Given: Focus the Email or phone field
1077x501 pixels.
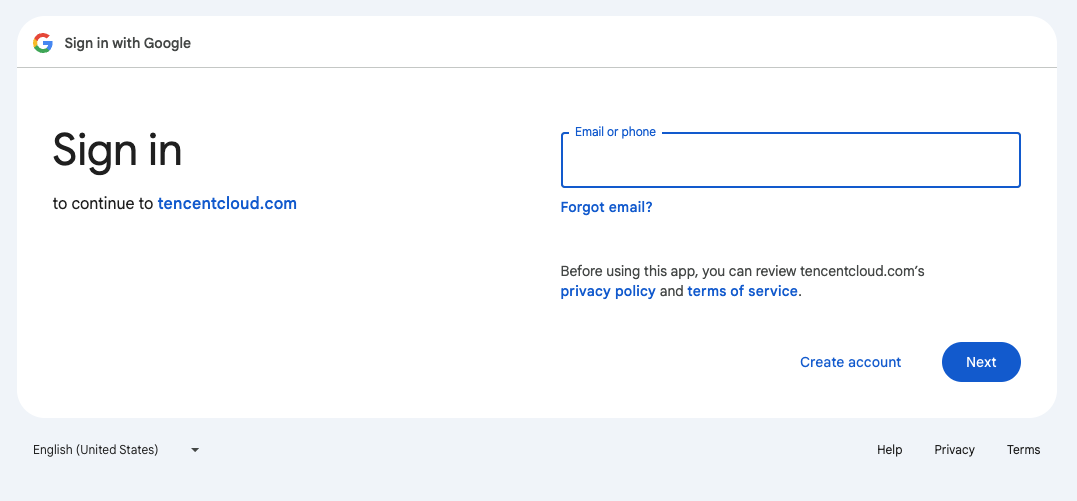Looking at the screenshot, I should point(790,162).
